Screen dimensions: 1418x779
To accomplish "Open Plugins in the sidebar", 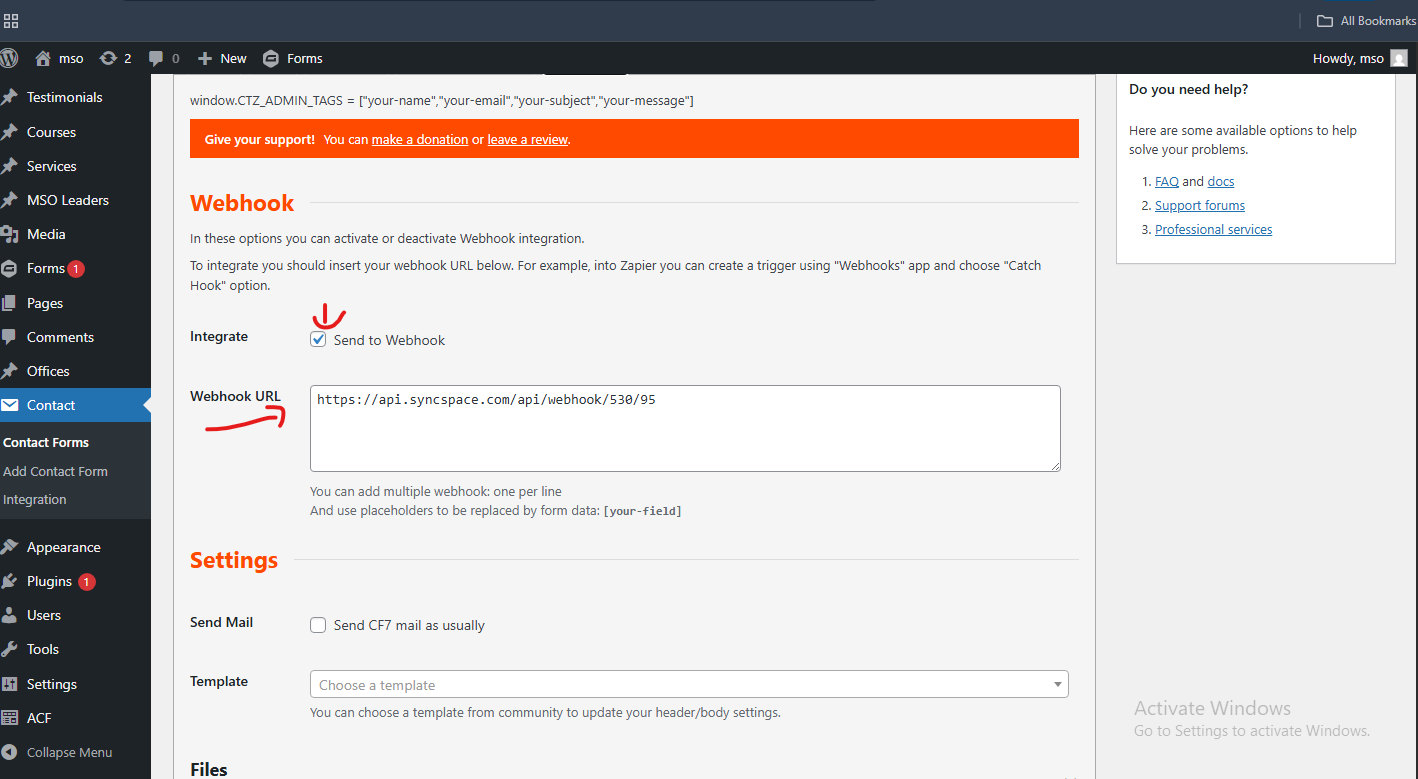I will point(49,581).
